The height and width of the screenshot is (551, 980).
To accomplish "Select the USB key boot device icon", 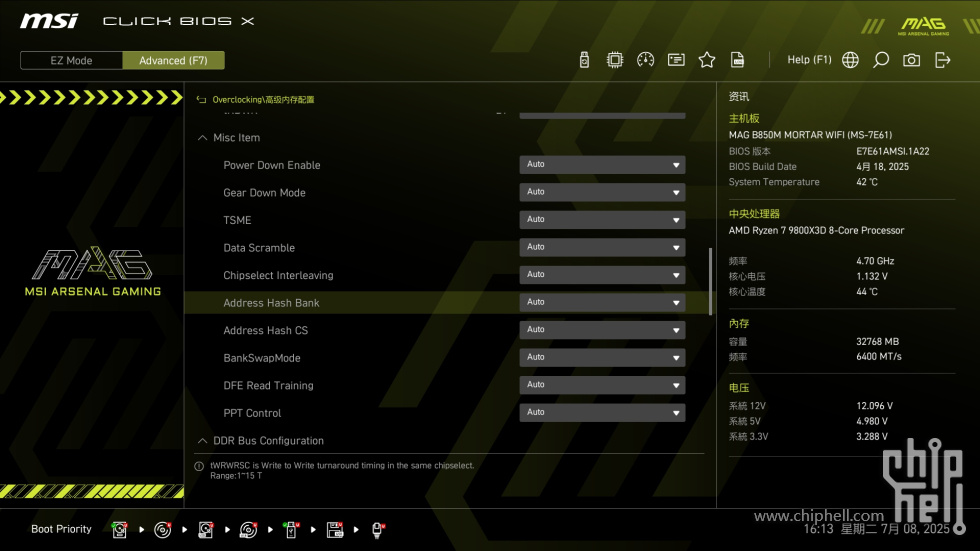I will pyautogui.click(x=291, y=530).
